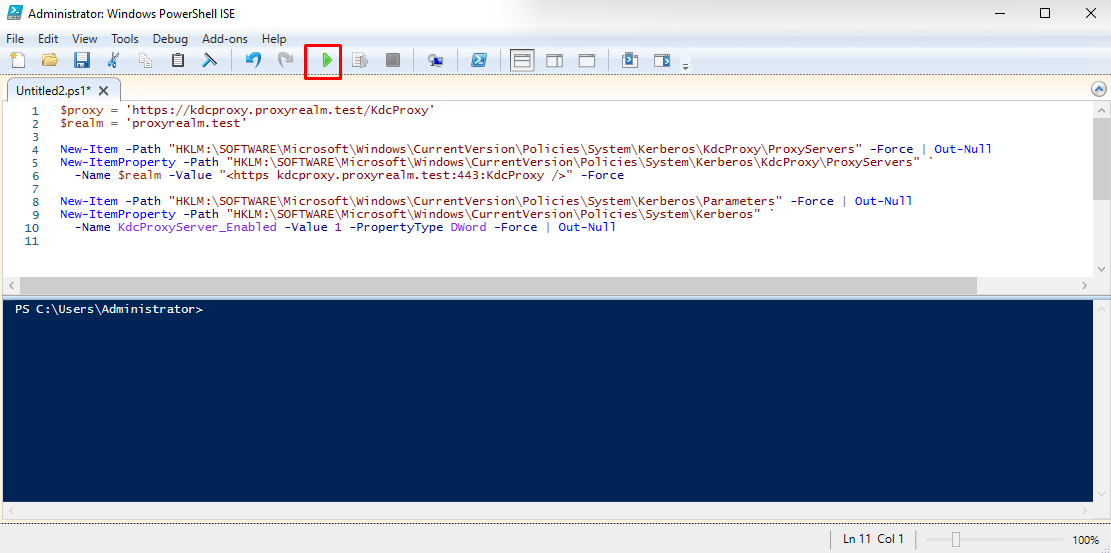Open the Edit menu
The width and height of the screenshot is (1111, 553).
[48, 39]
